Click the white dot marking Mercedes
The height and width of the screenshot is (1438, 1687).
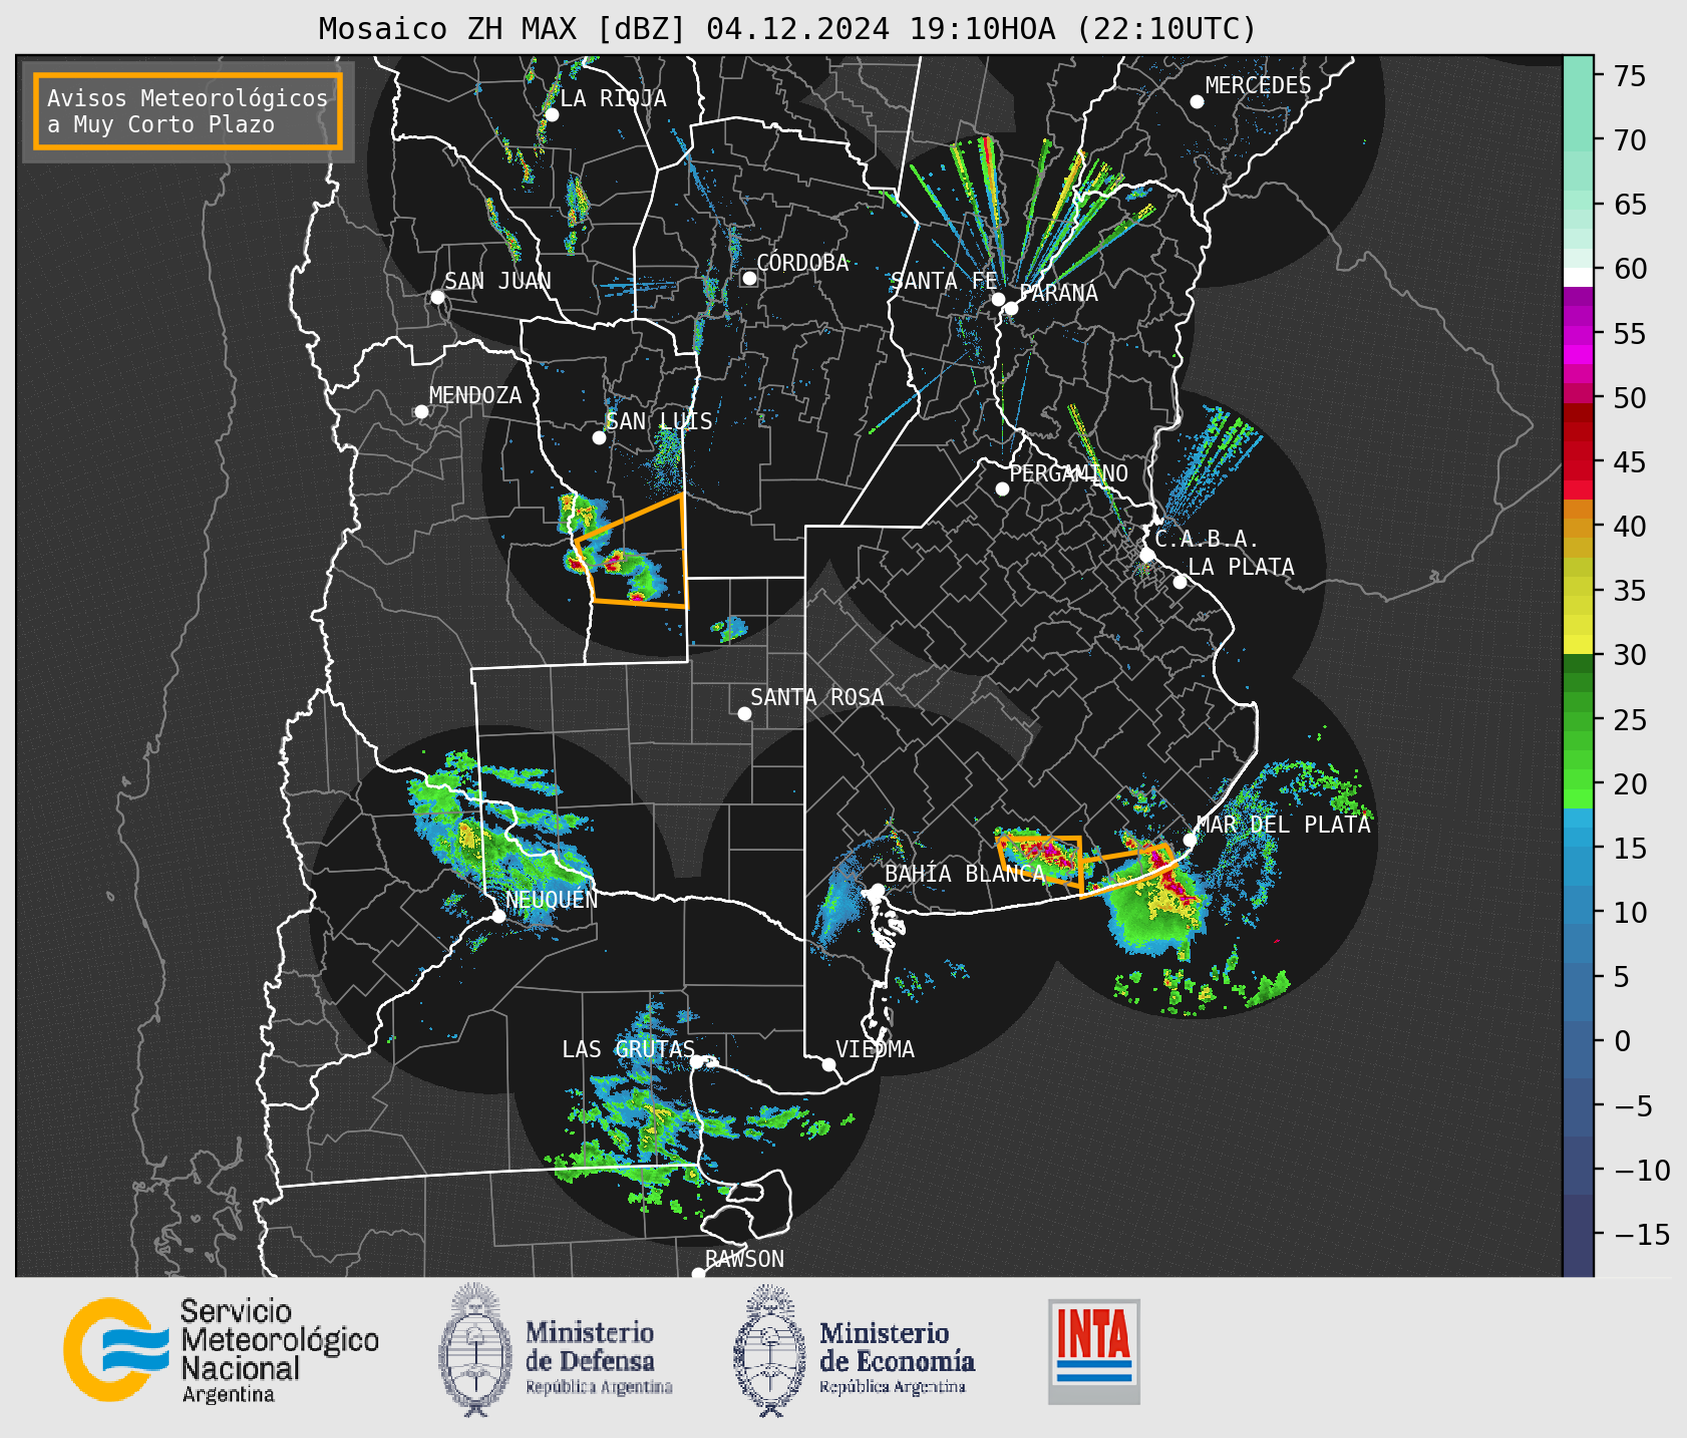coord(1197,102)
